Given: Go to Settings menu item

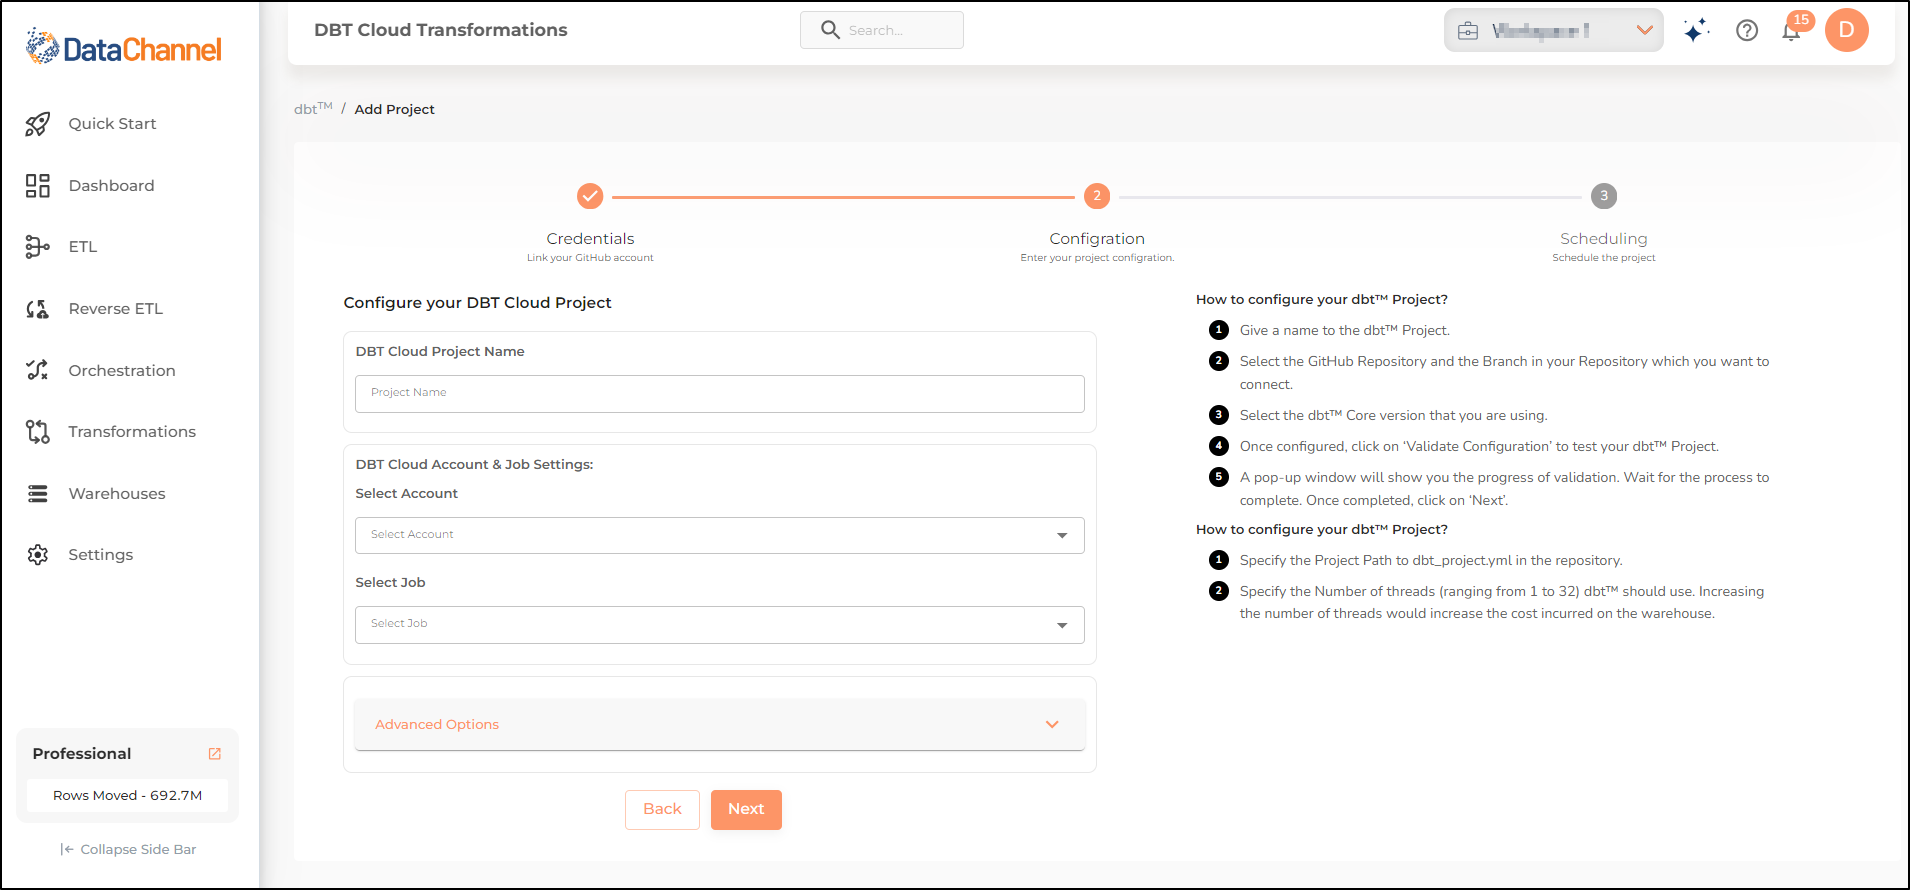Looking at the screenshot, I should tap(100, 555).
